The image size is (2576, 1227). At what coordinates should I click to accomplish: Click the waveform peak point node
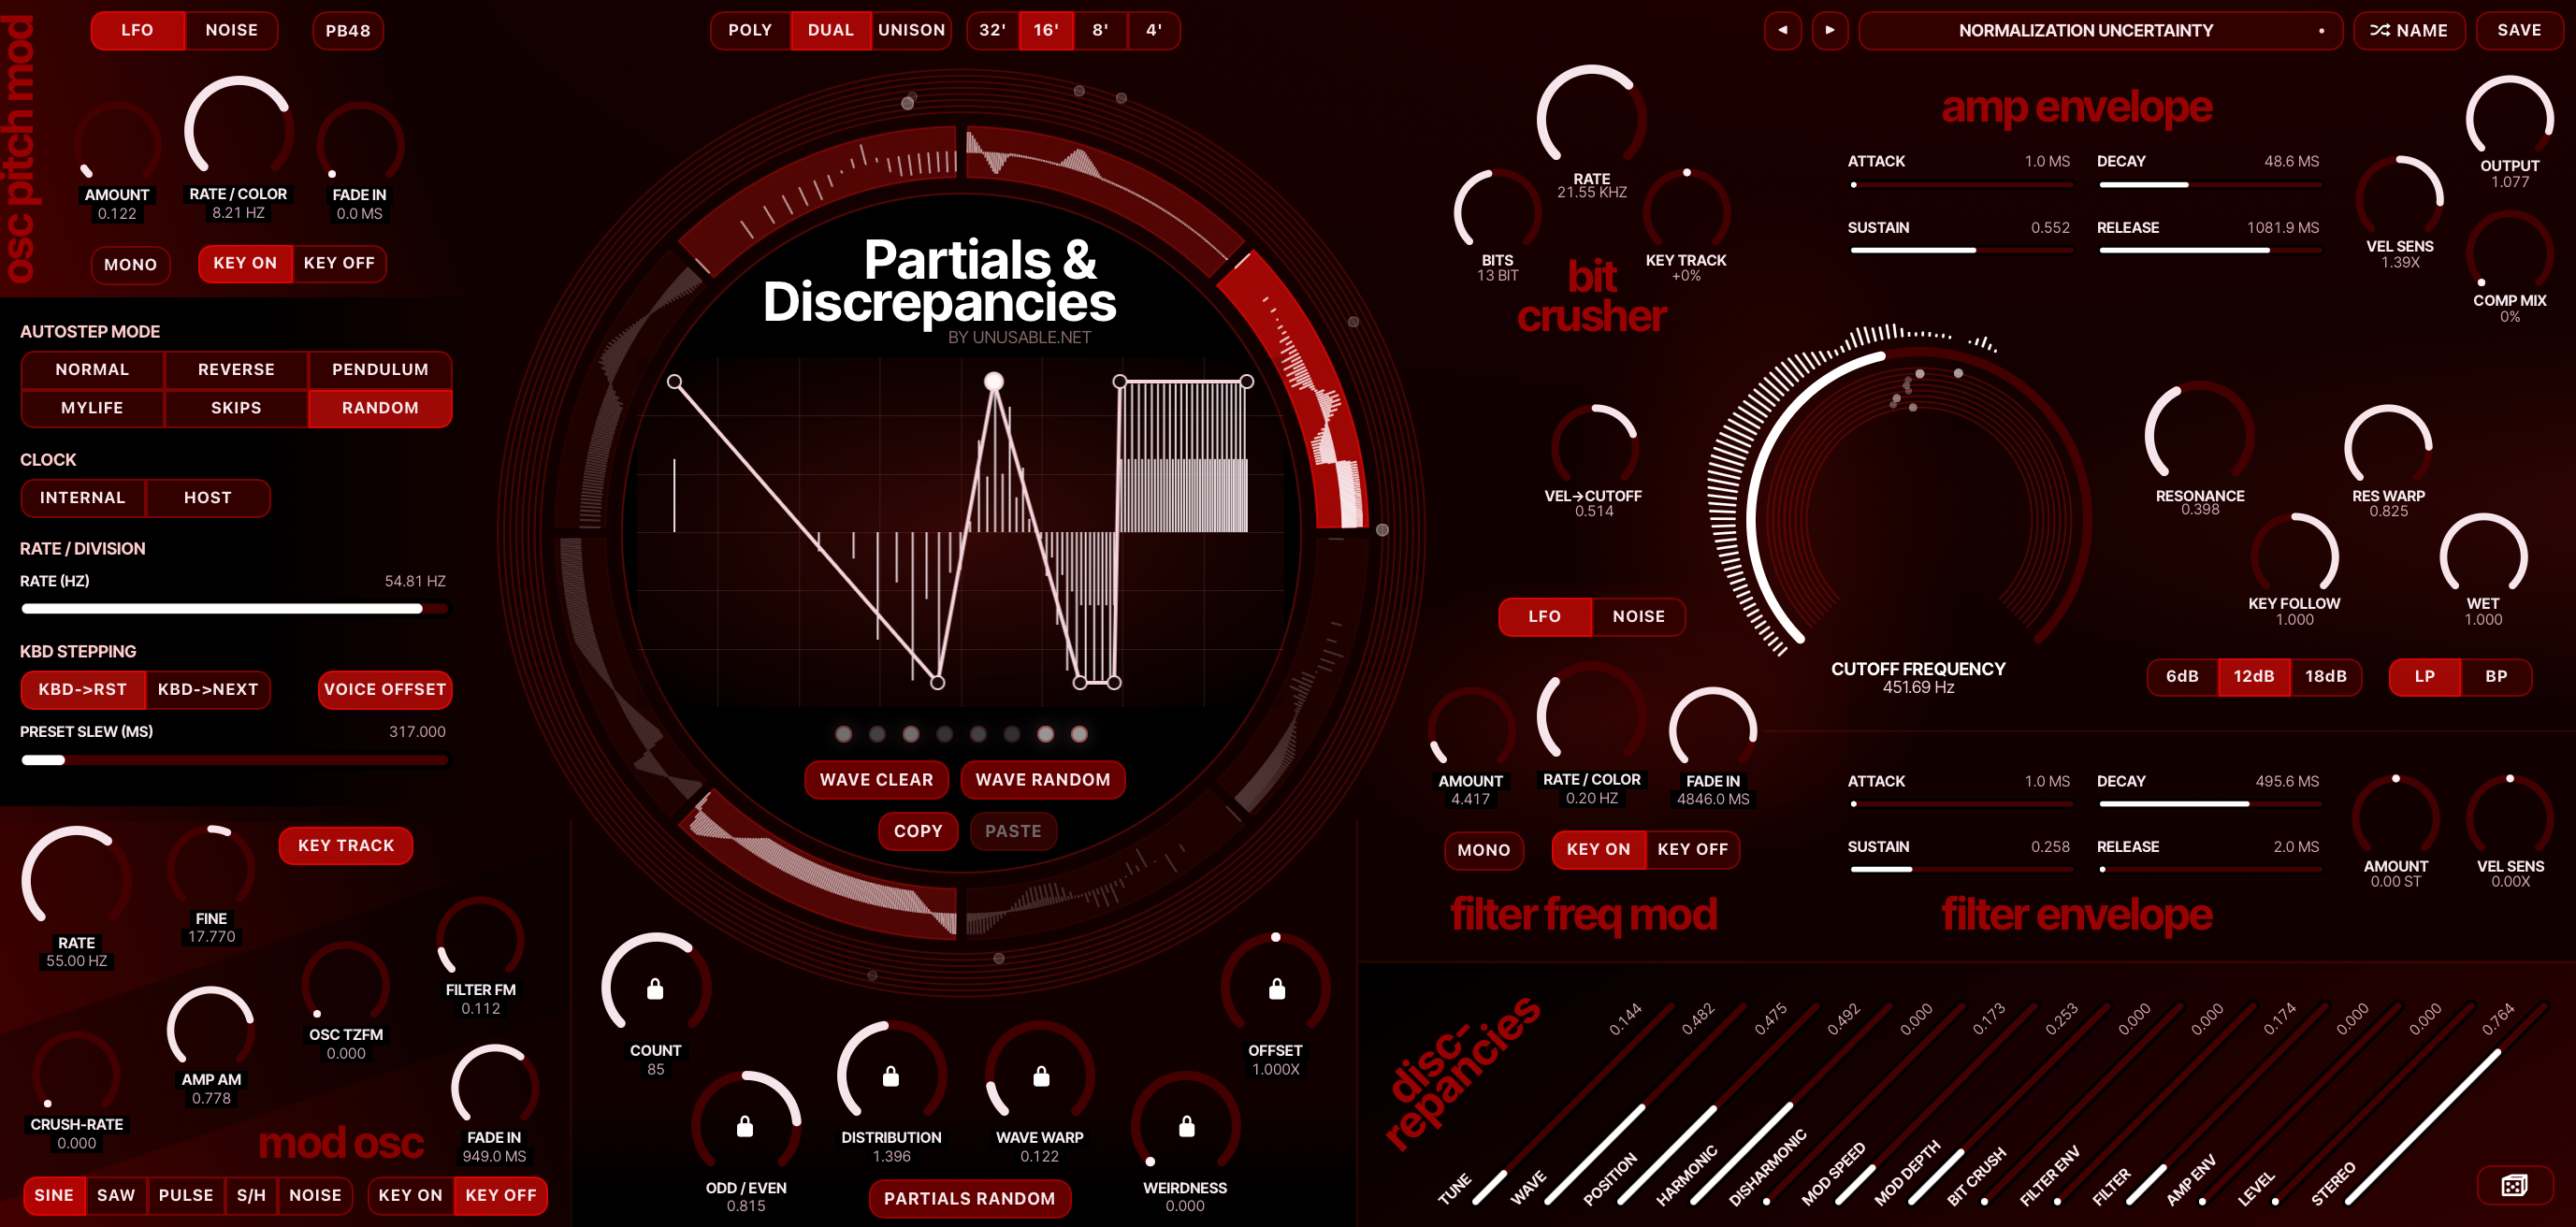click(x=994, y=381)
